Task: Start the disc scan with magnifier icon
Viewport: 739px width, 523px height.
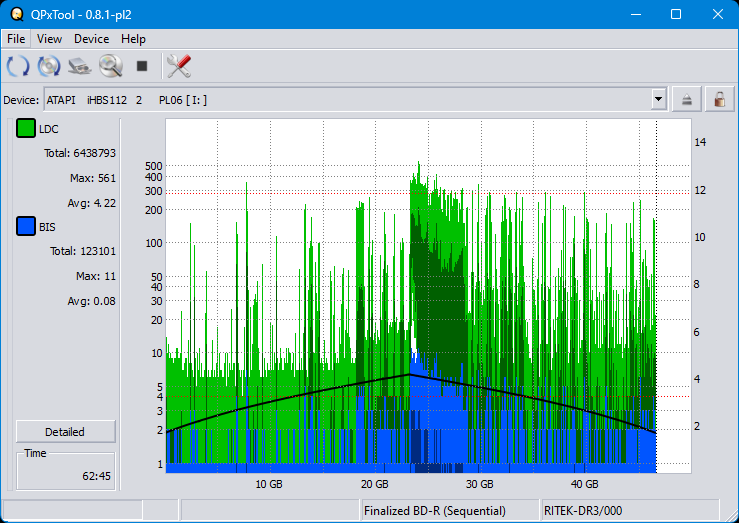Action: coord(110,67)
